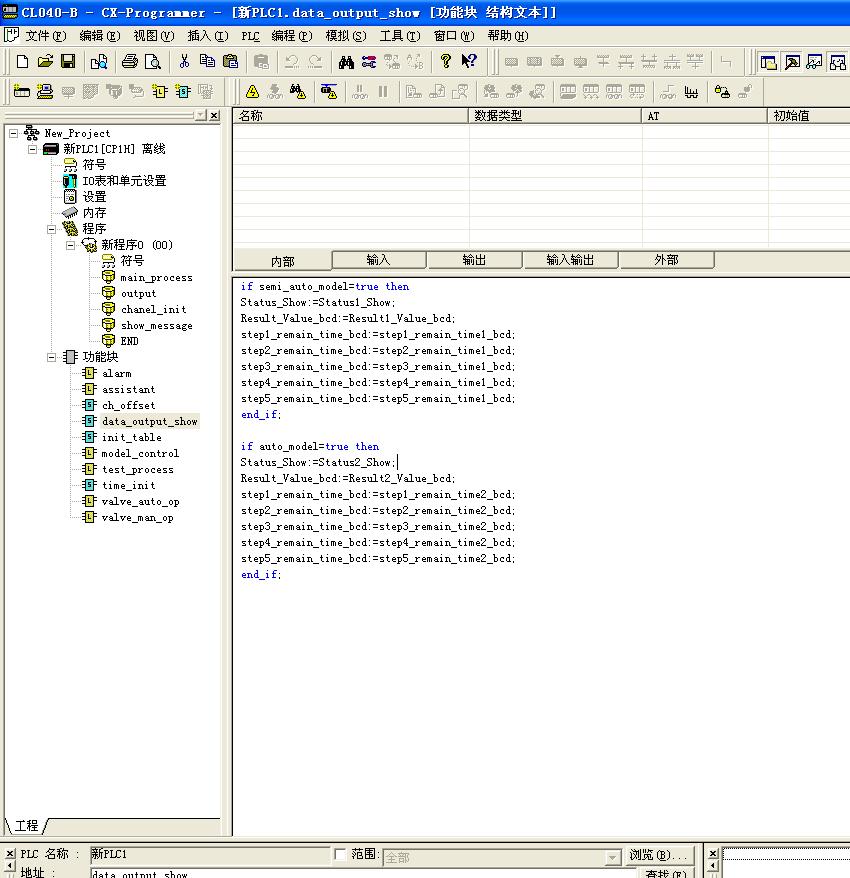
Task: Collapse the 功能块 tree node
Action: tap(52, 357)
